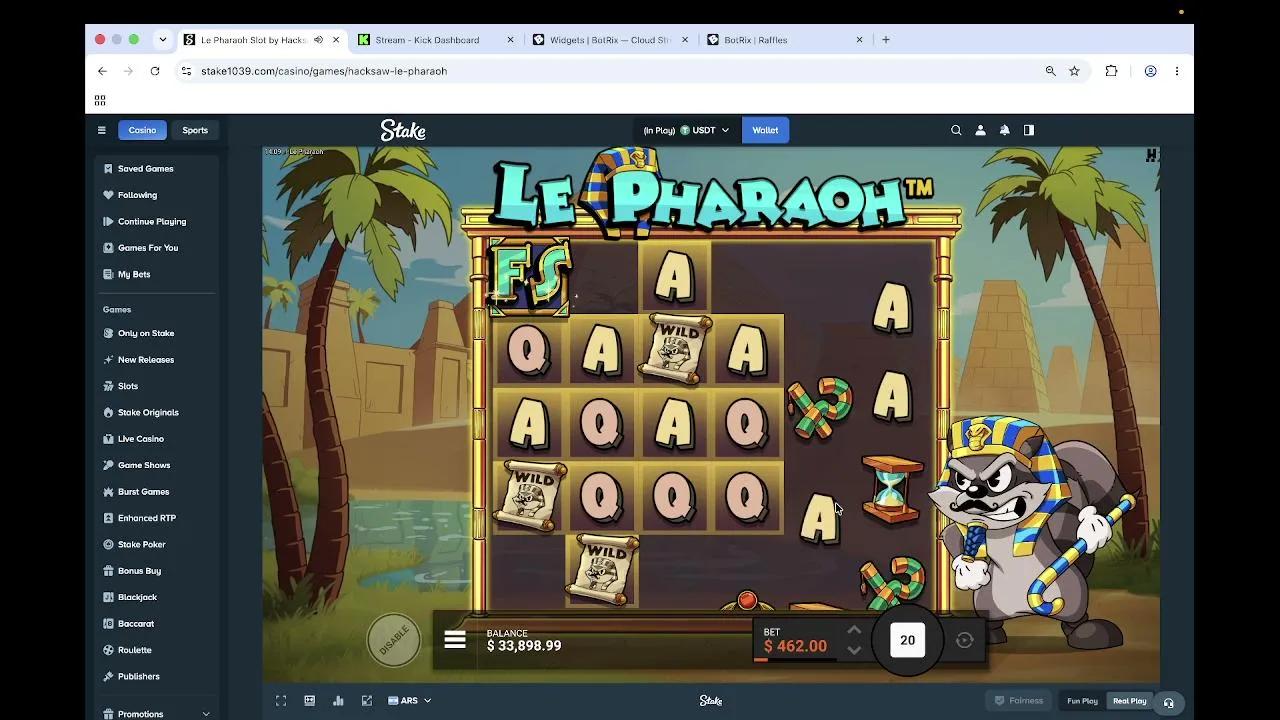Toggle the autoplay spin icon
The image size is (1280, 720).
click(964, 640)
